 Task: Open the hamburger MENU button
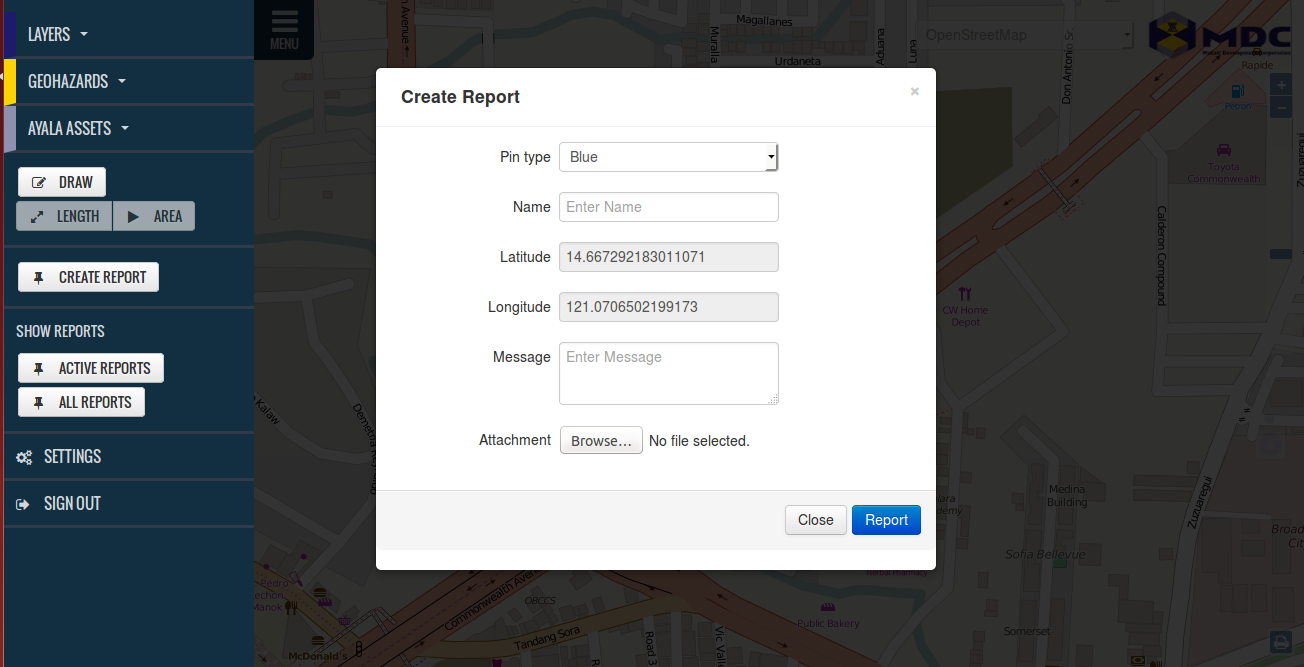click(284, 29)
